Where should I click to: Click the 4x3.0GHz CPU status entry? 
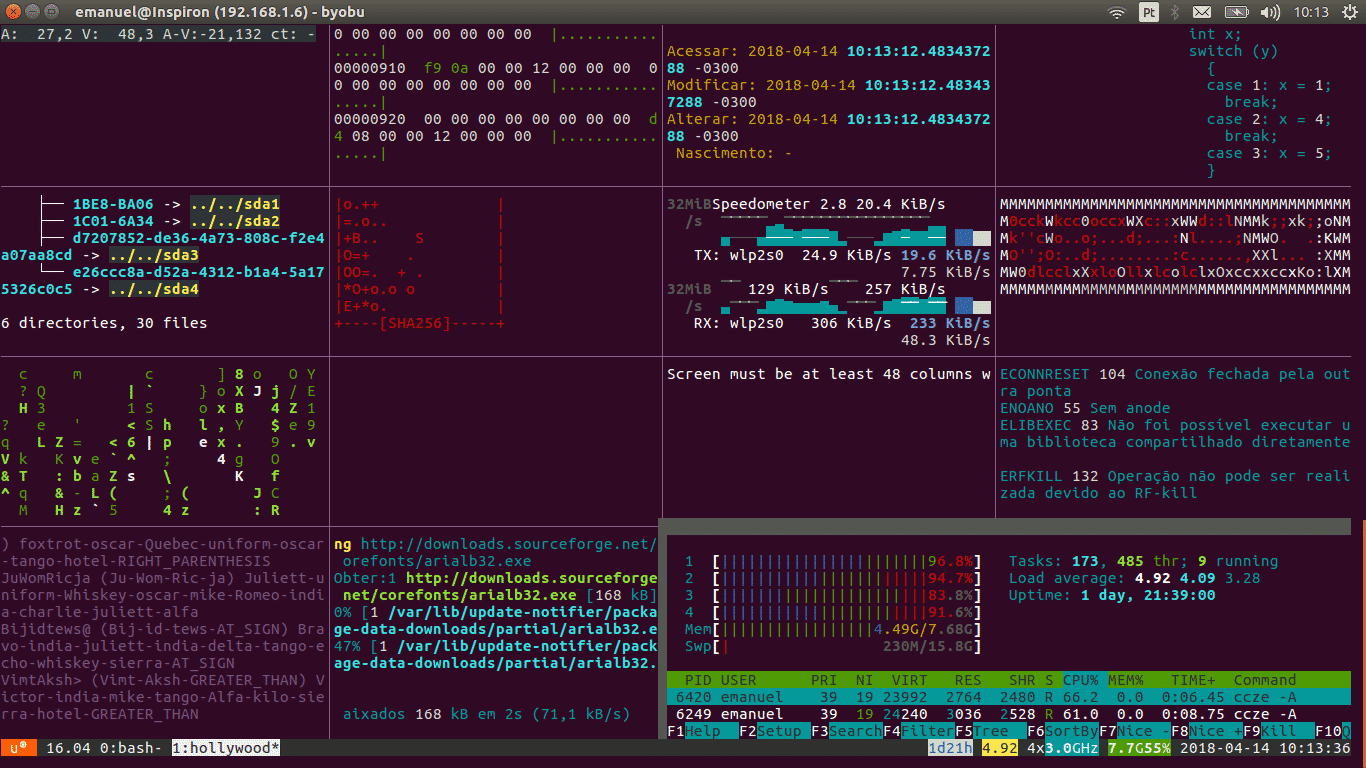[1063, 748]
